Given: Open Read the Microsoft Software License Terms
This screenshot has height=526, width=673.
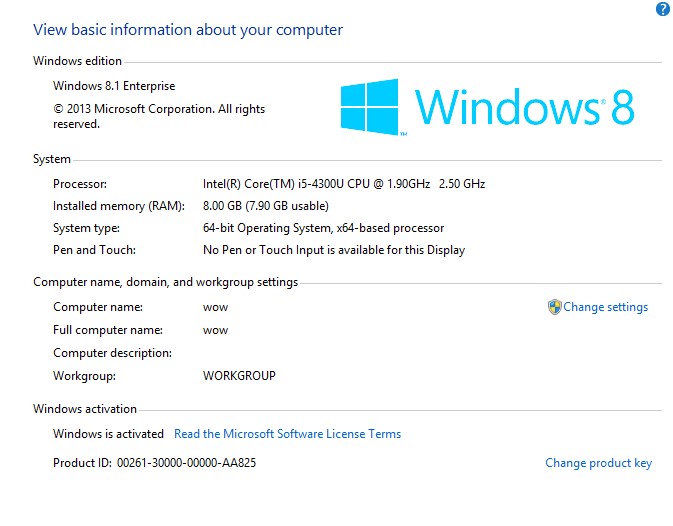Looking at the screenshot, I should (287, 434).
